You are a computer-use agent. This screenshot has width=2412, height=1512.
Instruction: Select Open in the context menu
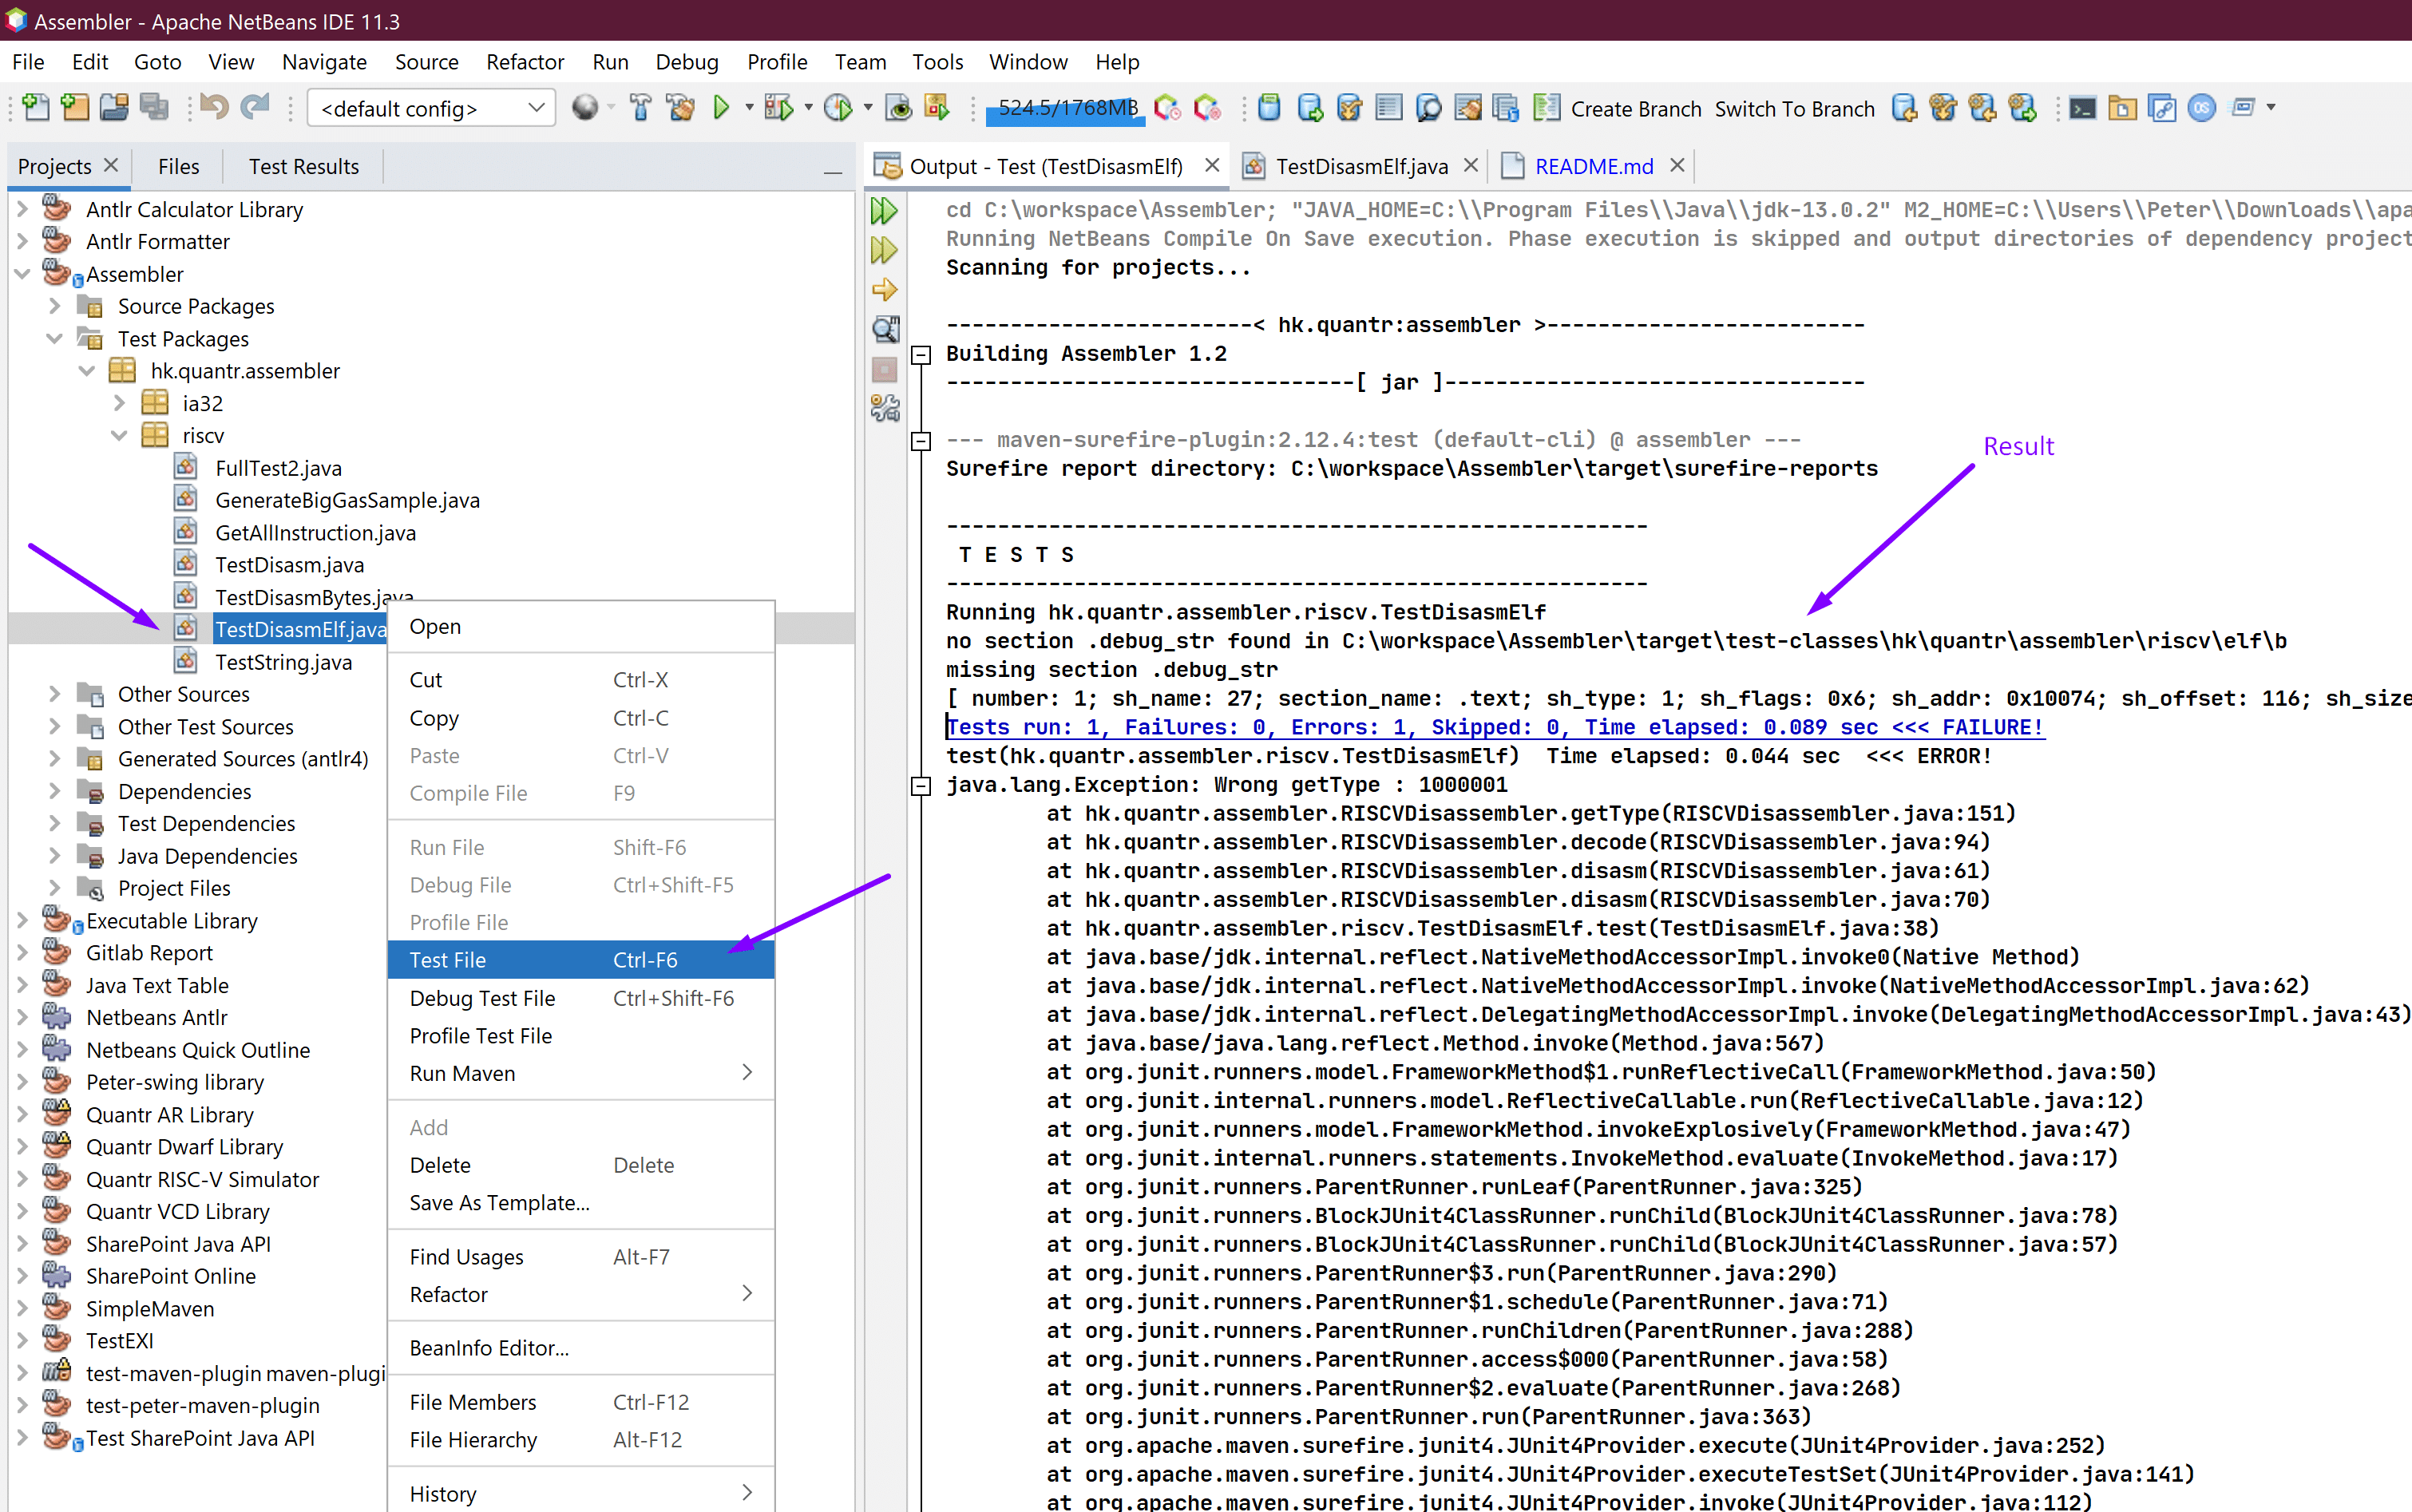tap(580, 626)
